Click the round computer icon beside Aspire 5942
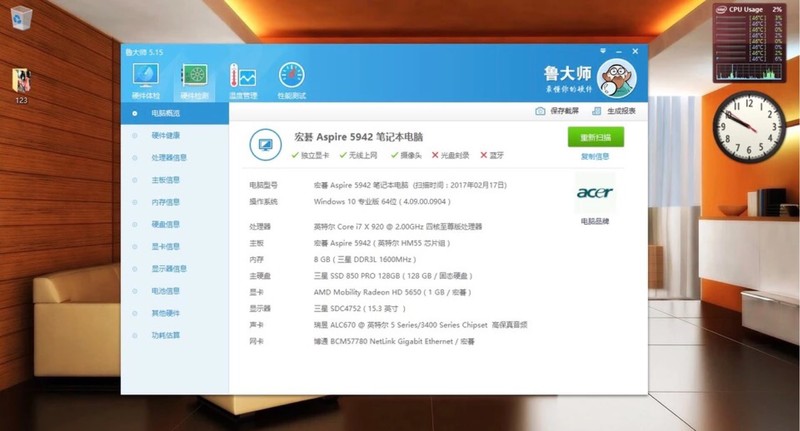The width and height of the screenshot is (800, 431). click(x=265, y=145)
